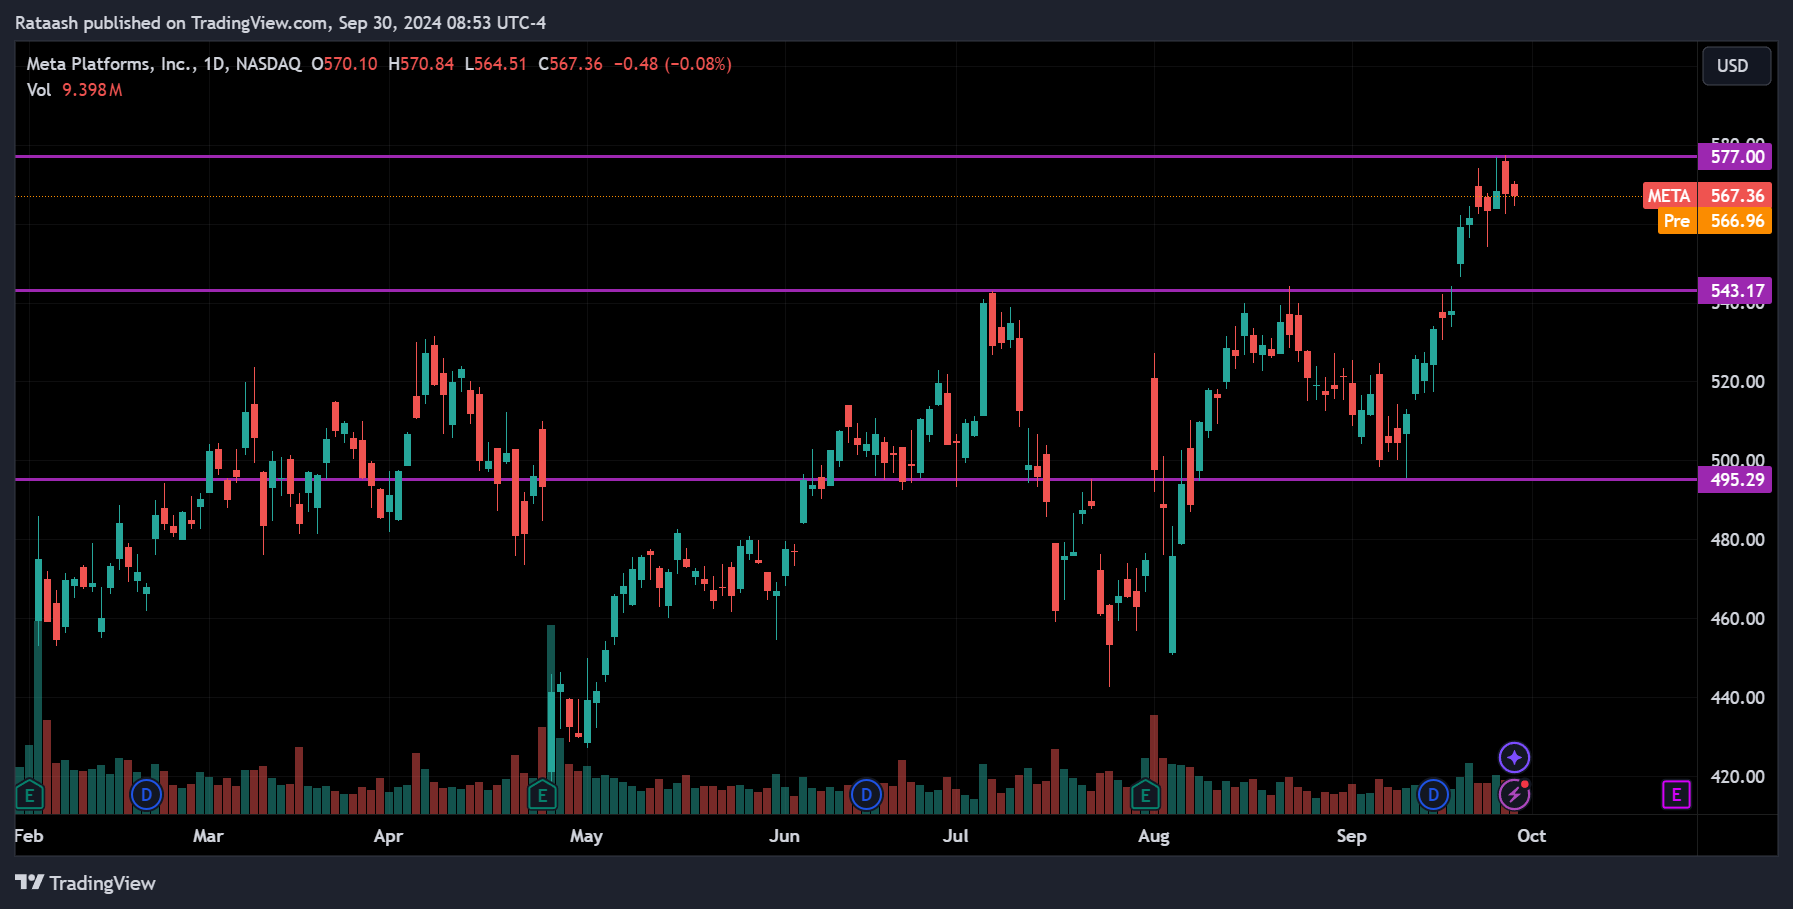Click the high value H570.84
The height and width of the screenshot is (909, 1793).
pos(421,64)
